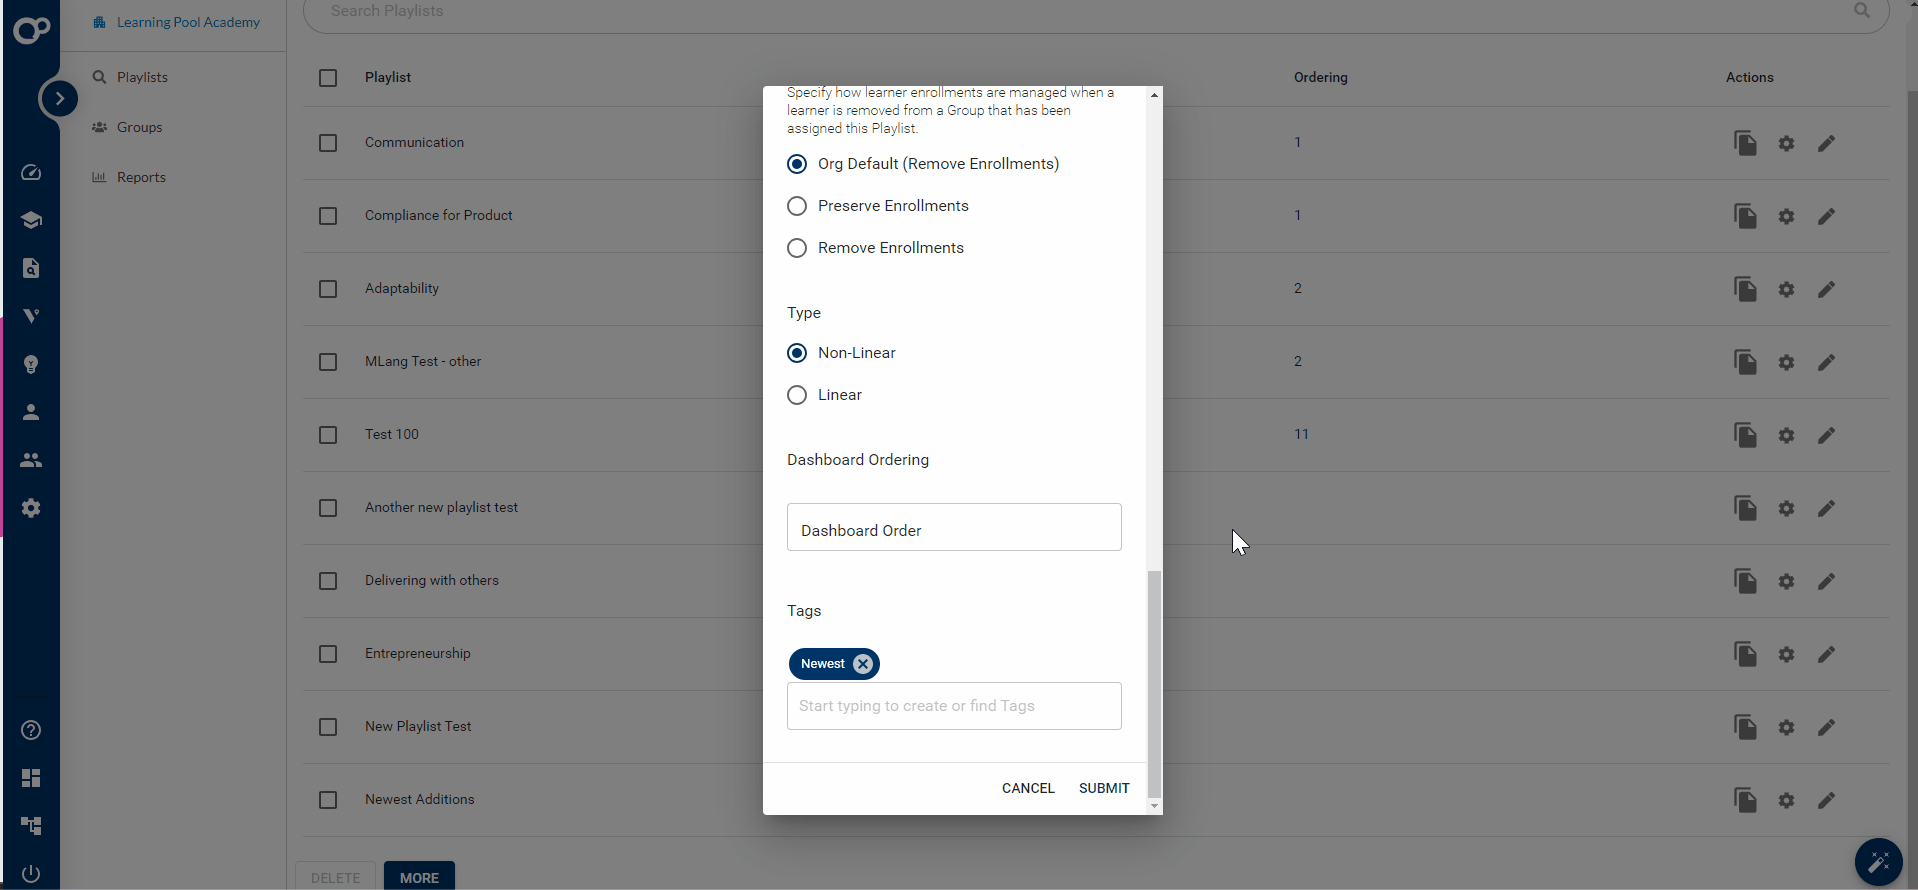The image size is (1918, 890).
Task: Edit MLang Test - other playlist
Action: click(x=1826, y=362)
